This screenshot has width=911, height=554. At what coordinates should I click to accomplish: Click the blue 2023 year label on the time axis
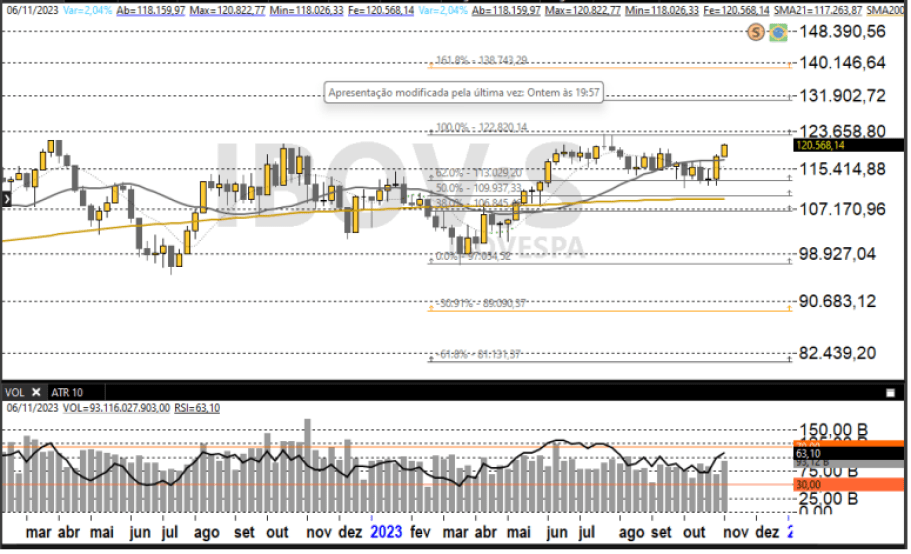tap(386, 533)
